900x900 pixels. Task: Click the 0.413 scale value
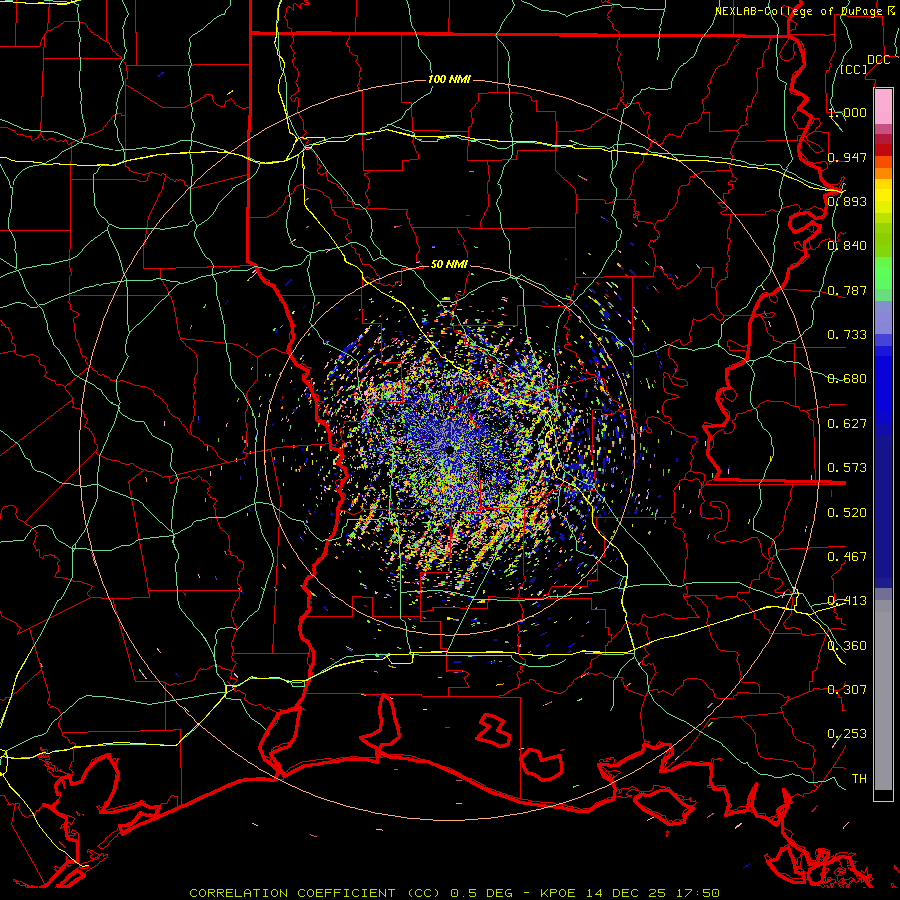click(x=847, y=600)
